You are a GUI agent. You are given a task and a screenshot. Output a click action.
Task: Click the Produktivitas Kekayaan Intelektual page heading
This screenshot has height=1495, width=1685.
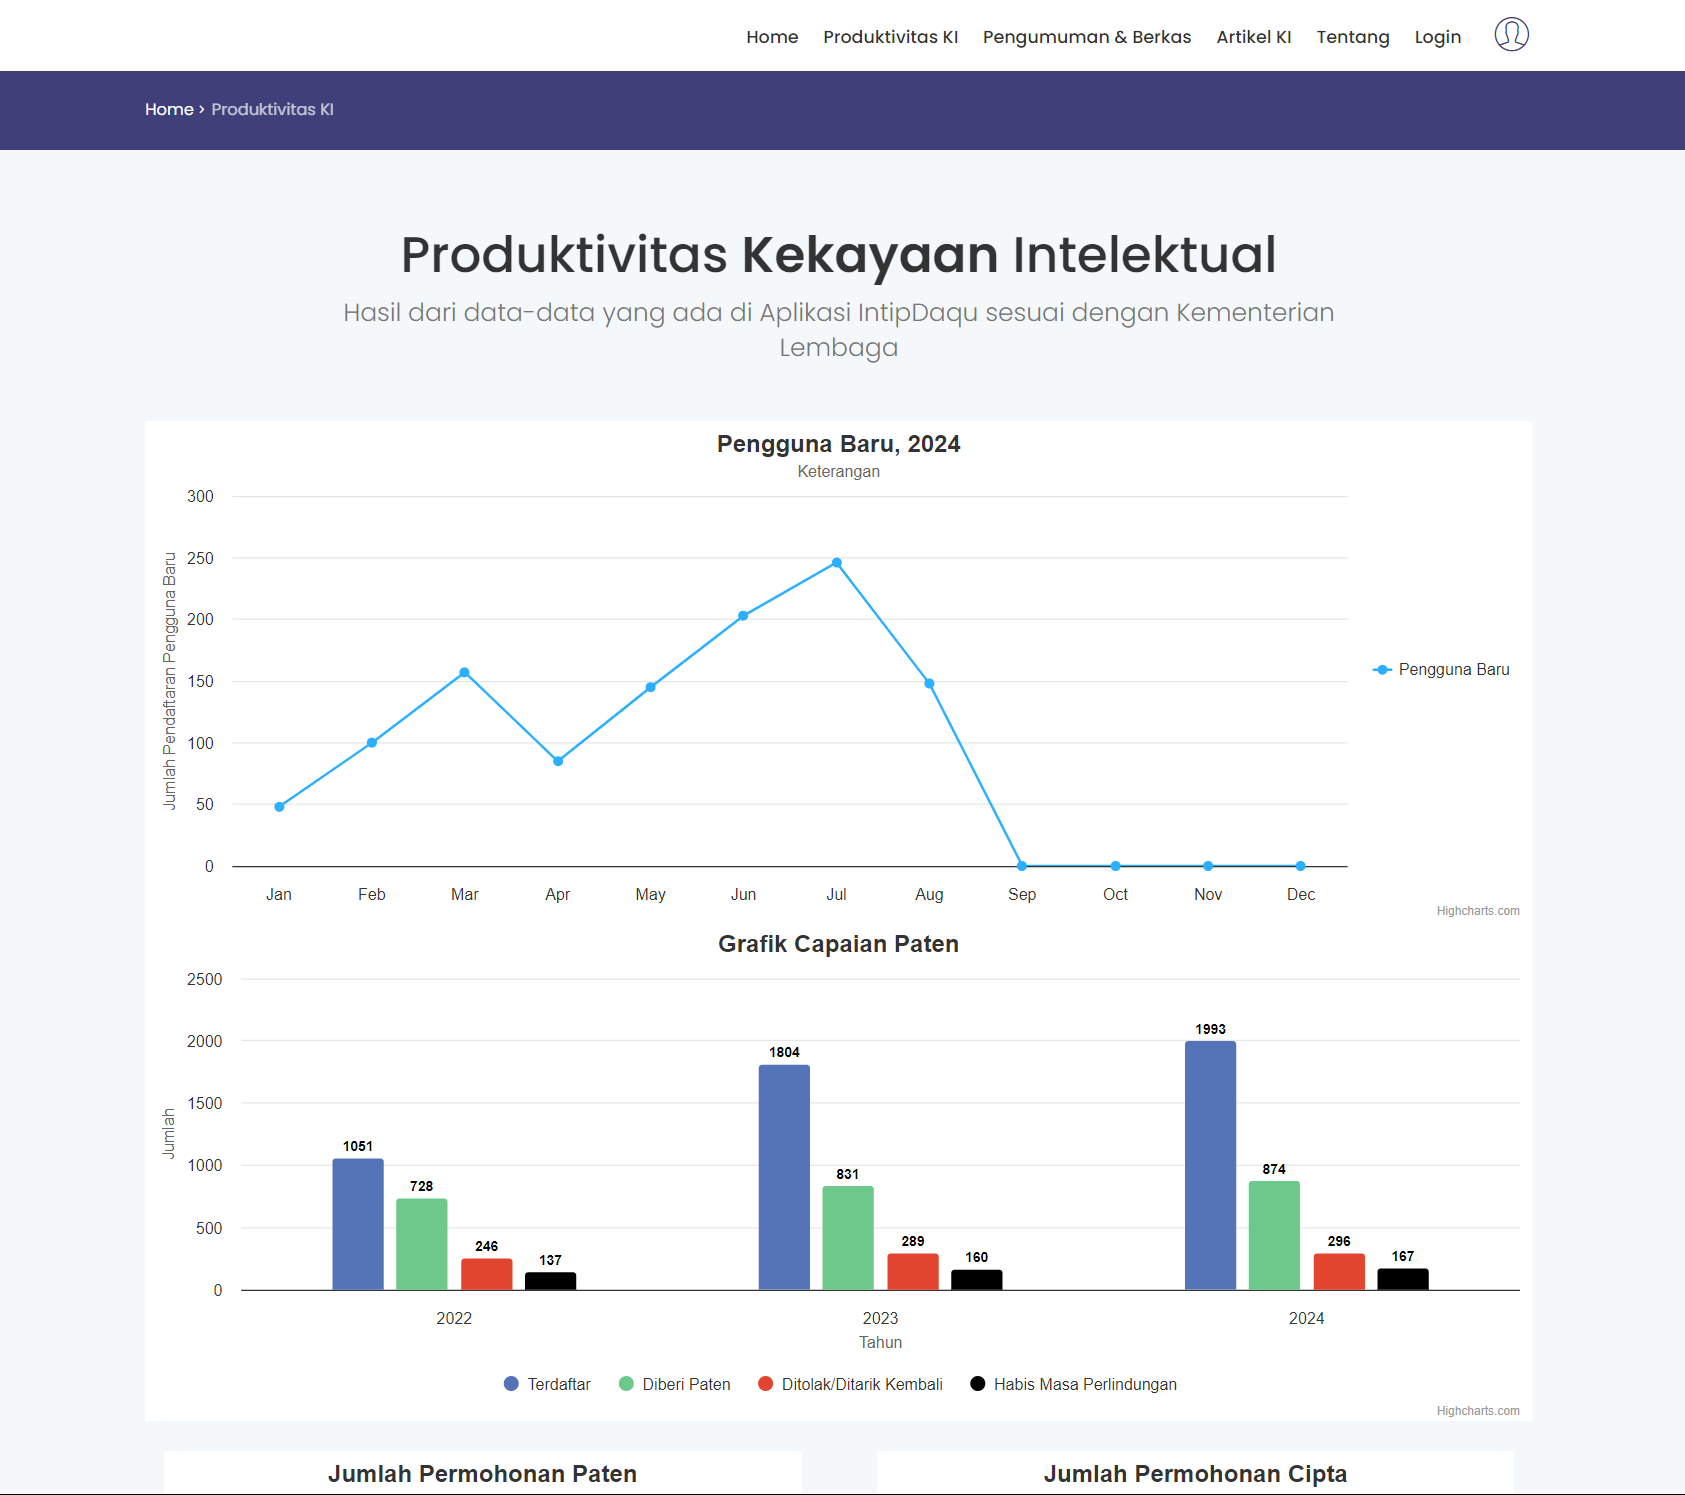[x=839, y=254]
